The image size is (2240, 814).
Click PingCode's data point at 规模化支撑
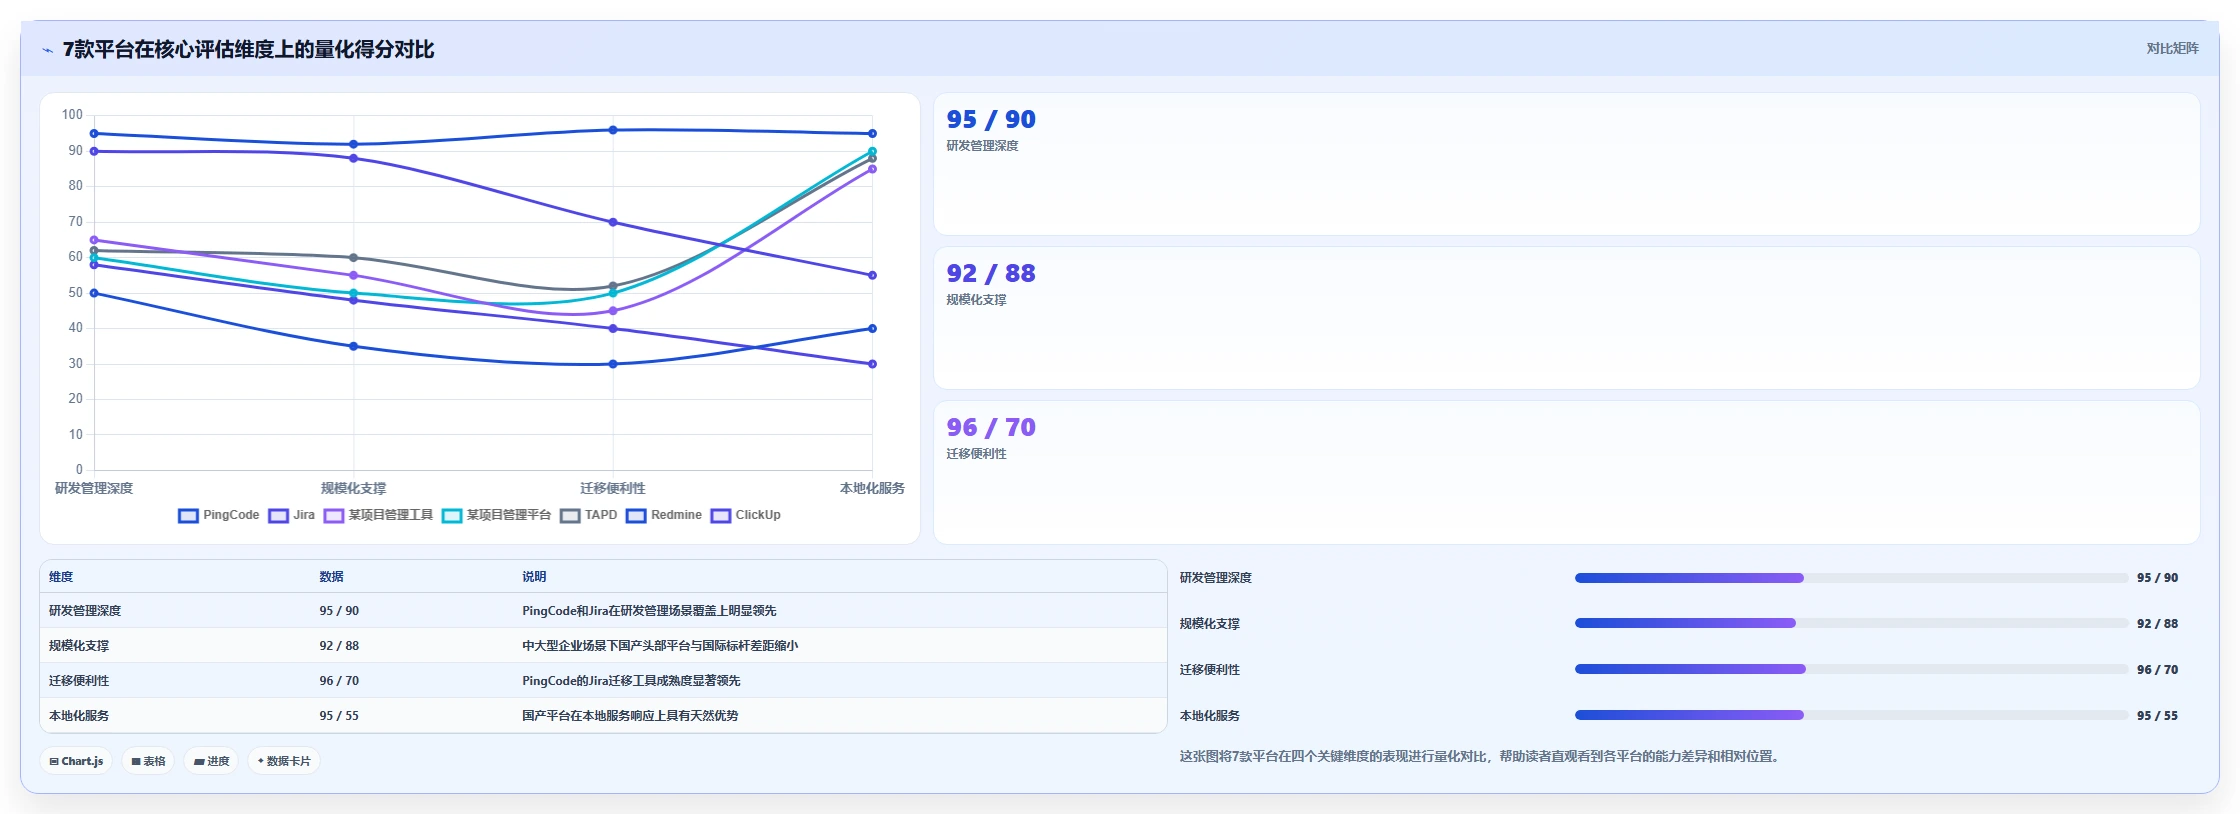tap(353, 144)
